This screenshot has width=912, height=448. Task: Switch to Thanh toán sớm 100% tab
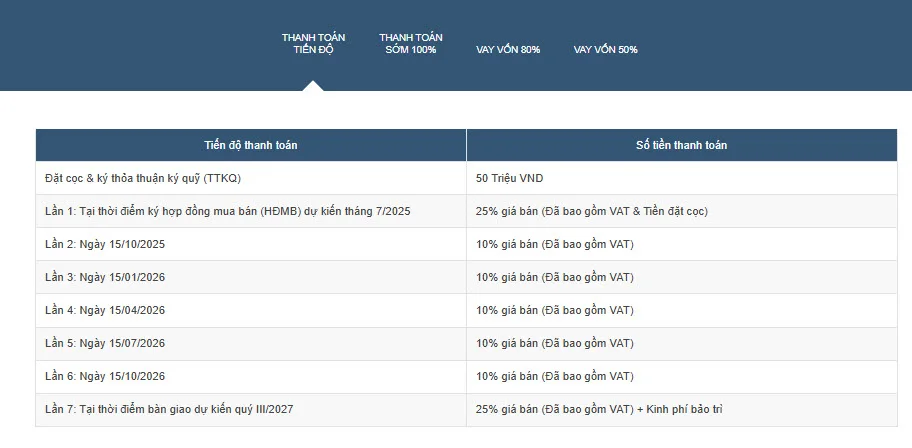410,43
